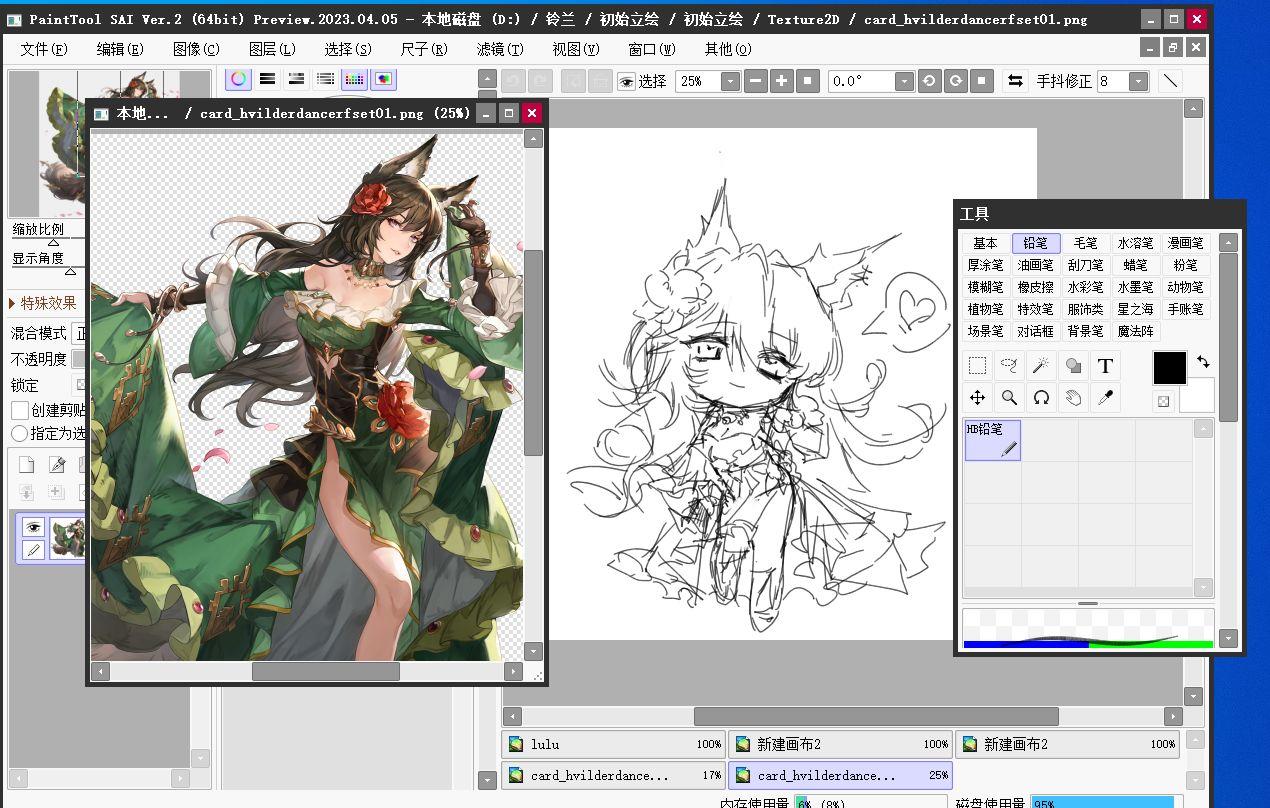This screenshot has height=808, width=1270.
Task: Click the undo arrow in the toolbar
Action: click(513, 81)
